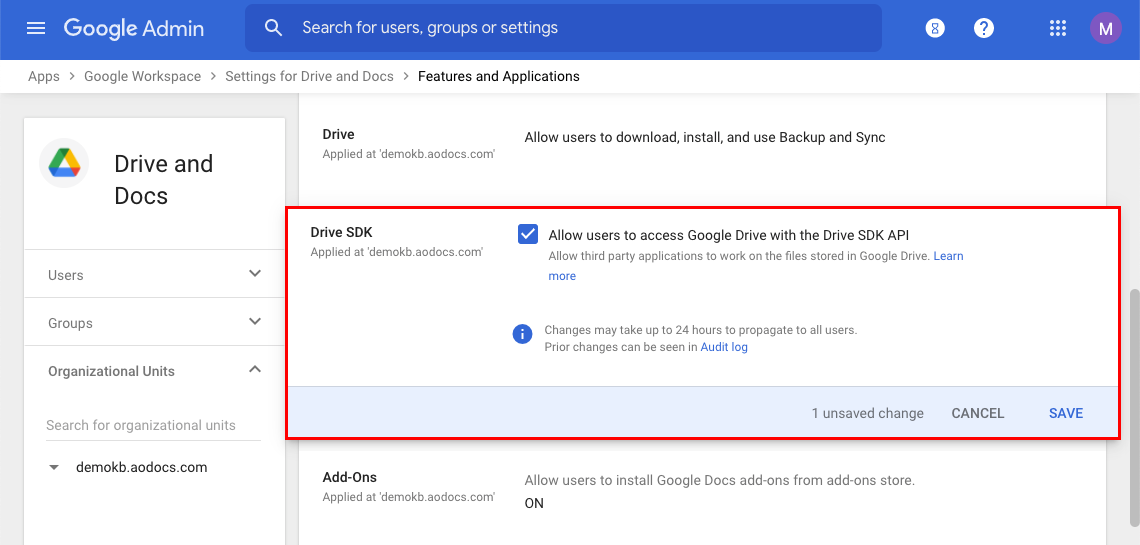This screenshot has height=545, width=1140.
Task: Open the Google apps grid
Action: [x=1058, y=28]
